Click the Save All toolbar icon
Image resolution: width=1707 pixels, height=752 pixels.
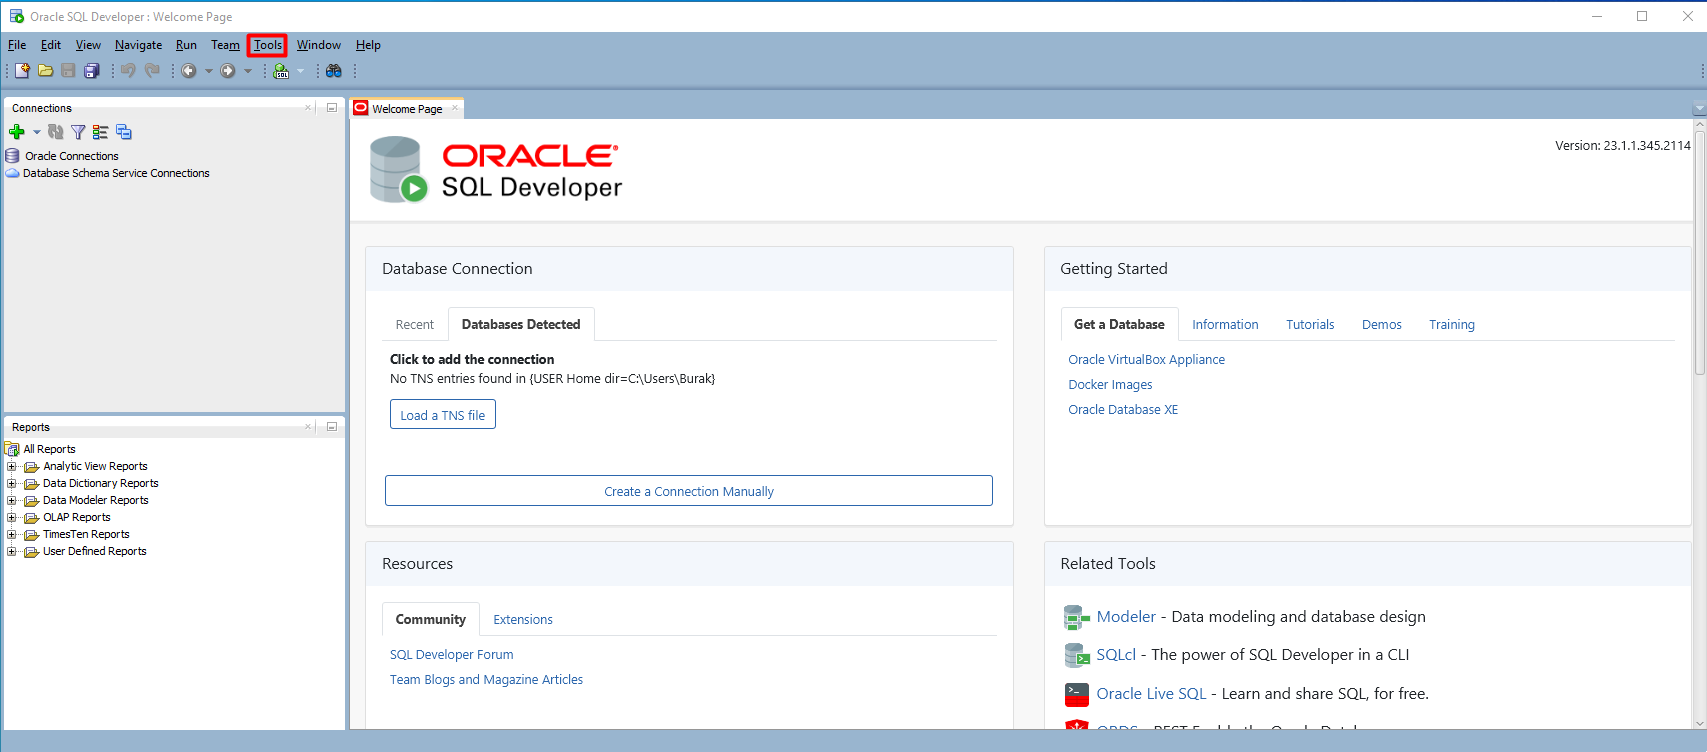pos(92,71)
